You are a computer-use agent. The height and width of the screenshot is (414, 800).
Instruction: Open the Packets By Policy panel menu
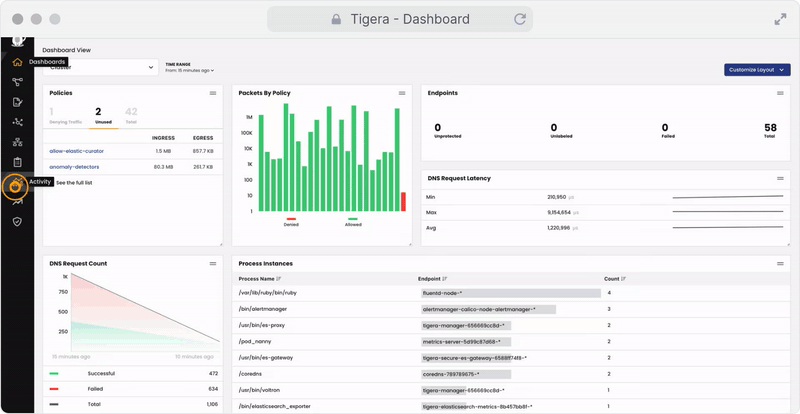click(402, 93)
